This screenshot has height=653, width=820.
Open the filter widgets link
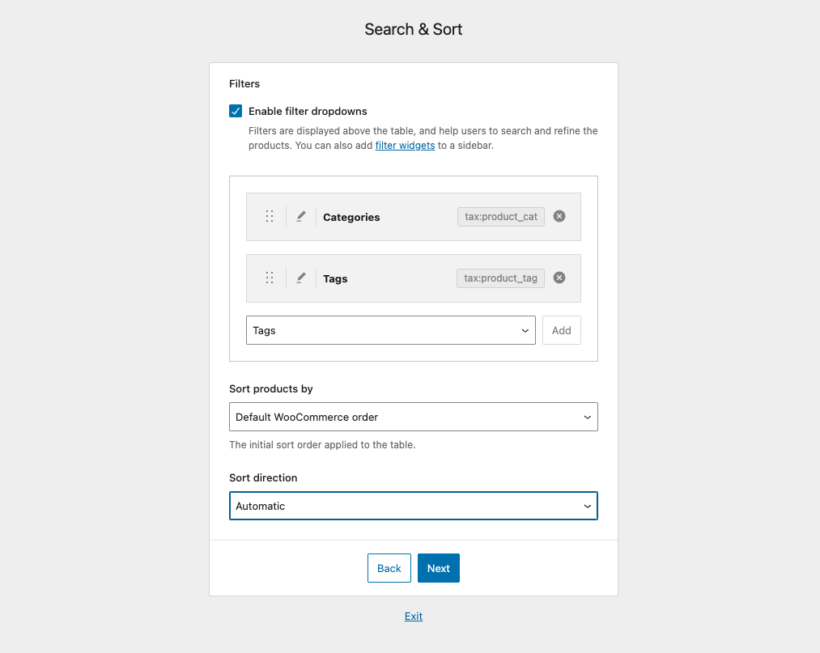405,144
